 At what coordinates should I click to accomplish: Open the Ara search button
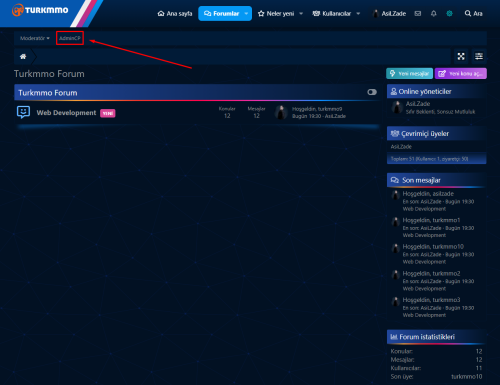click(x=473, y=14)
